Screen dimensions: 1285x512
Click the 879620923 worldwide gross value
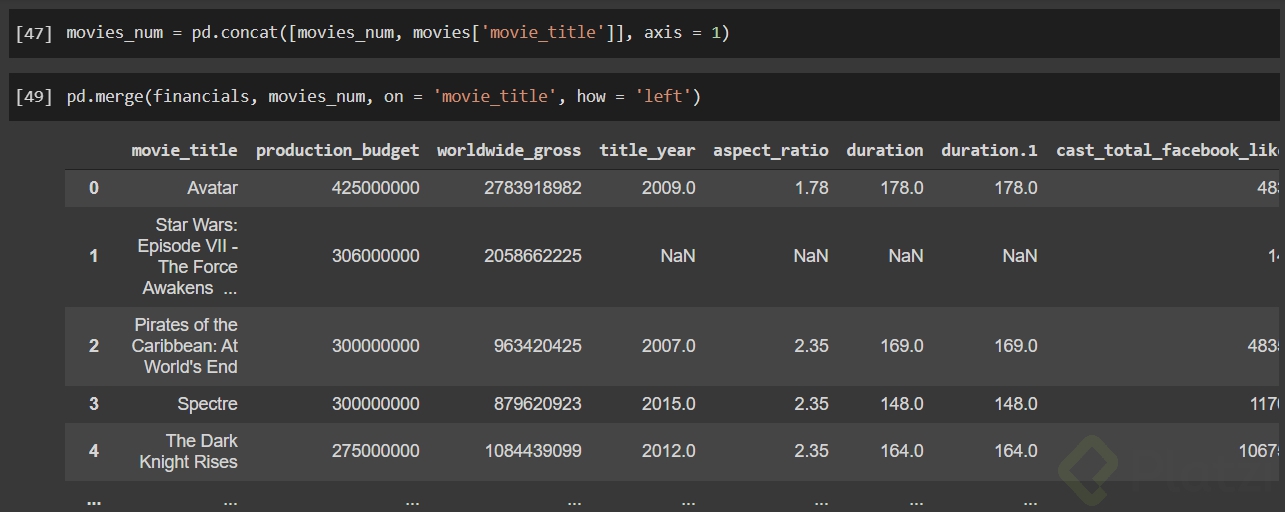pyautogui.click(x=538, y=404)
